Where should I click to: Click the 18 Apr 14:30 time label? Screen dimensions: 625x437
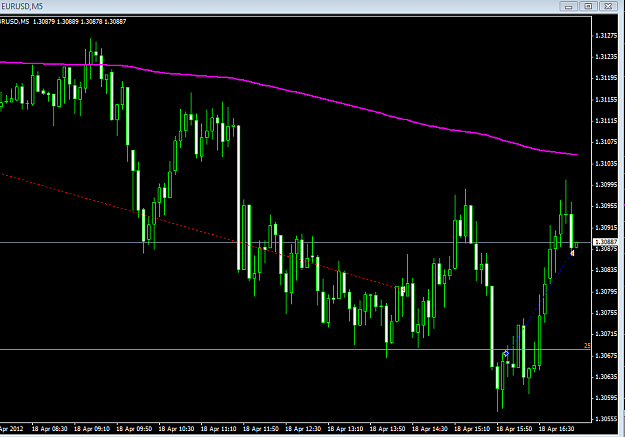click(430, 429)
